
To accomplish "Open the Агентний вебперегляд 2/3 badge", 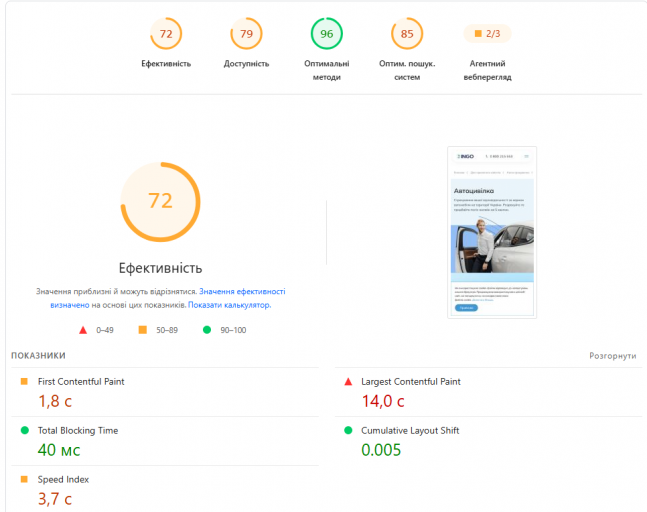I will (x=487, y=33).
